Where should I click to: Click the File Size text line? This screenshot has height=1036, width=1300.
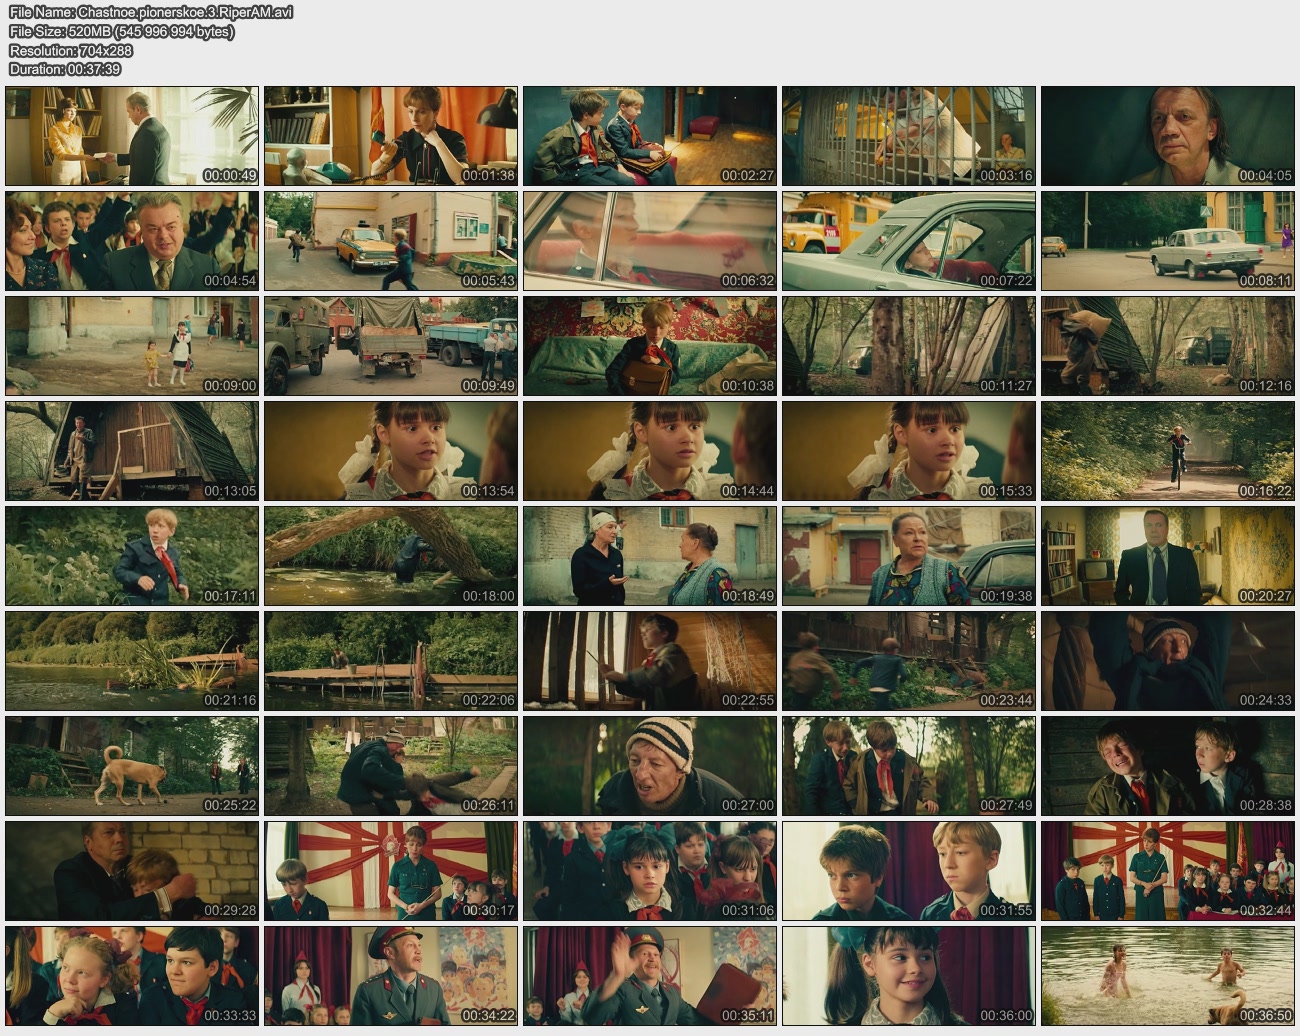(122, 31)
